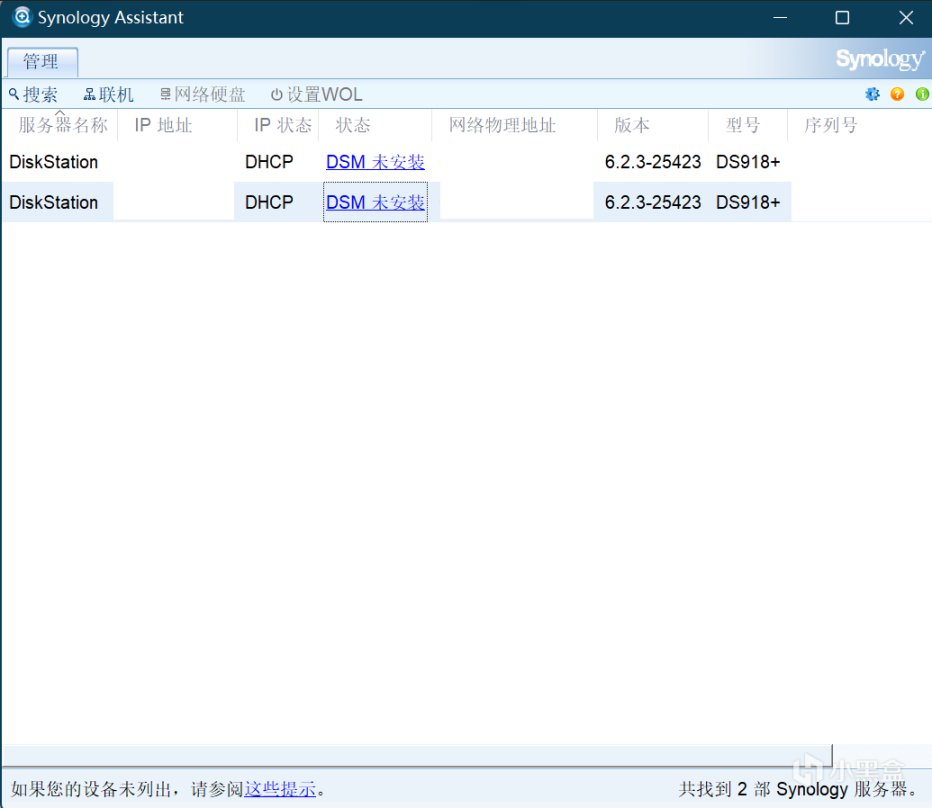Close the Synology Assistant window
Viewport: 932px width, 808px height.
pyautogui.click(x=906, y=18)
